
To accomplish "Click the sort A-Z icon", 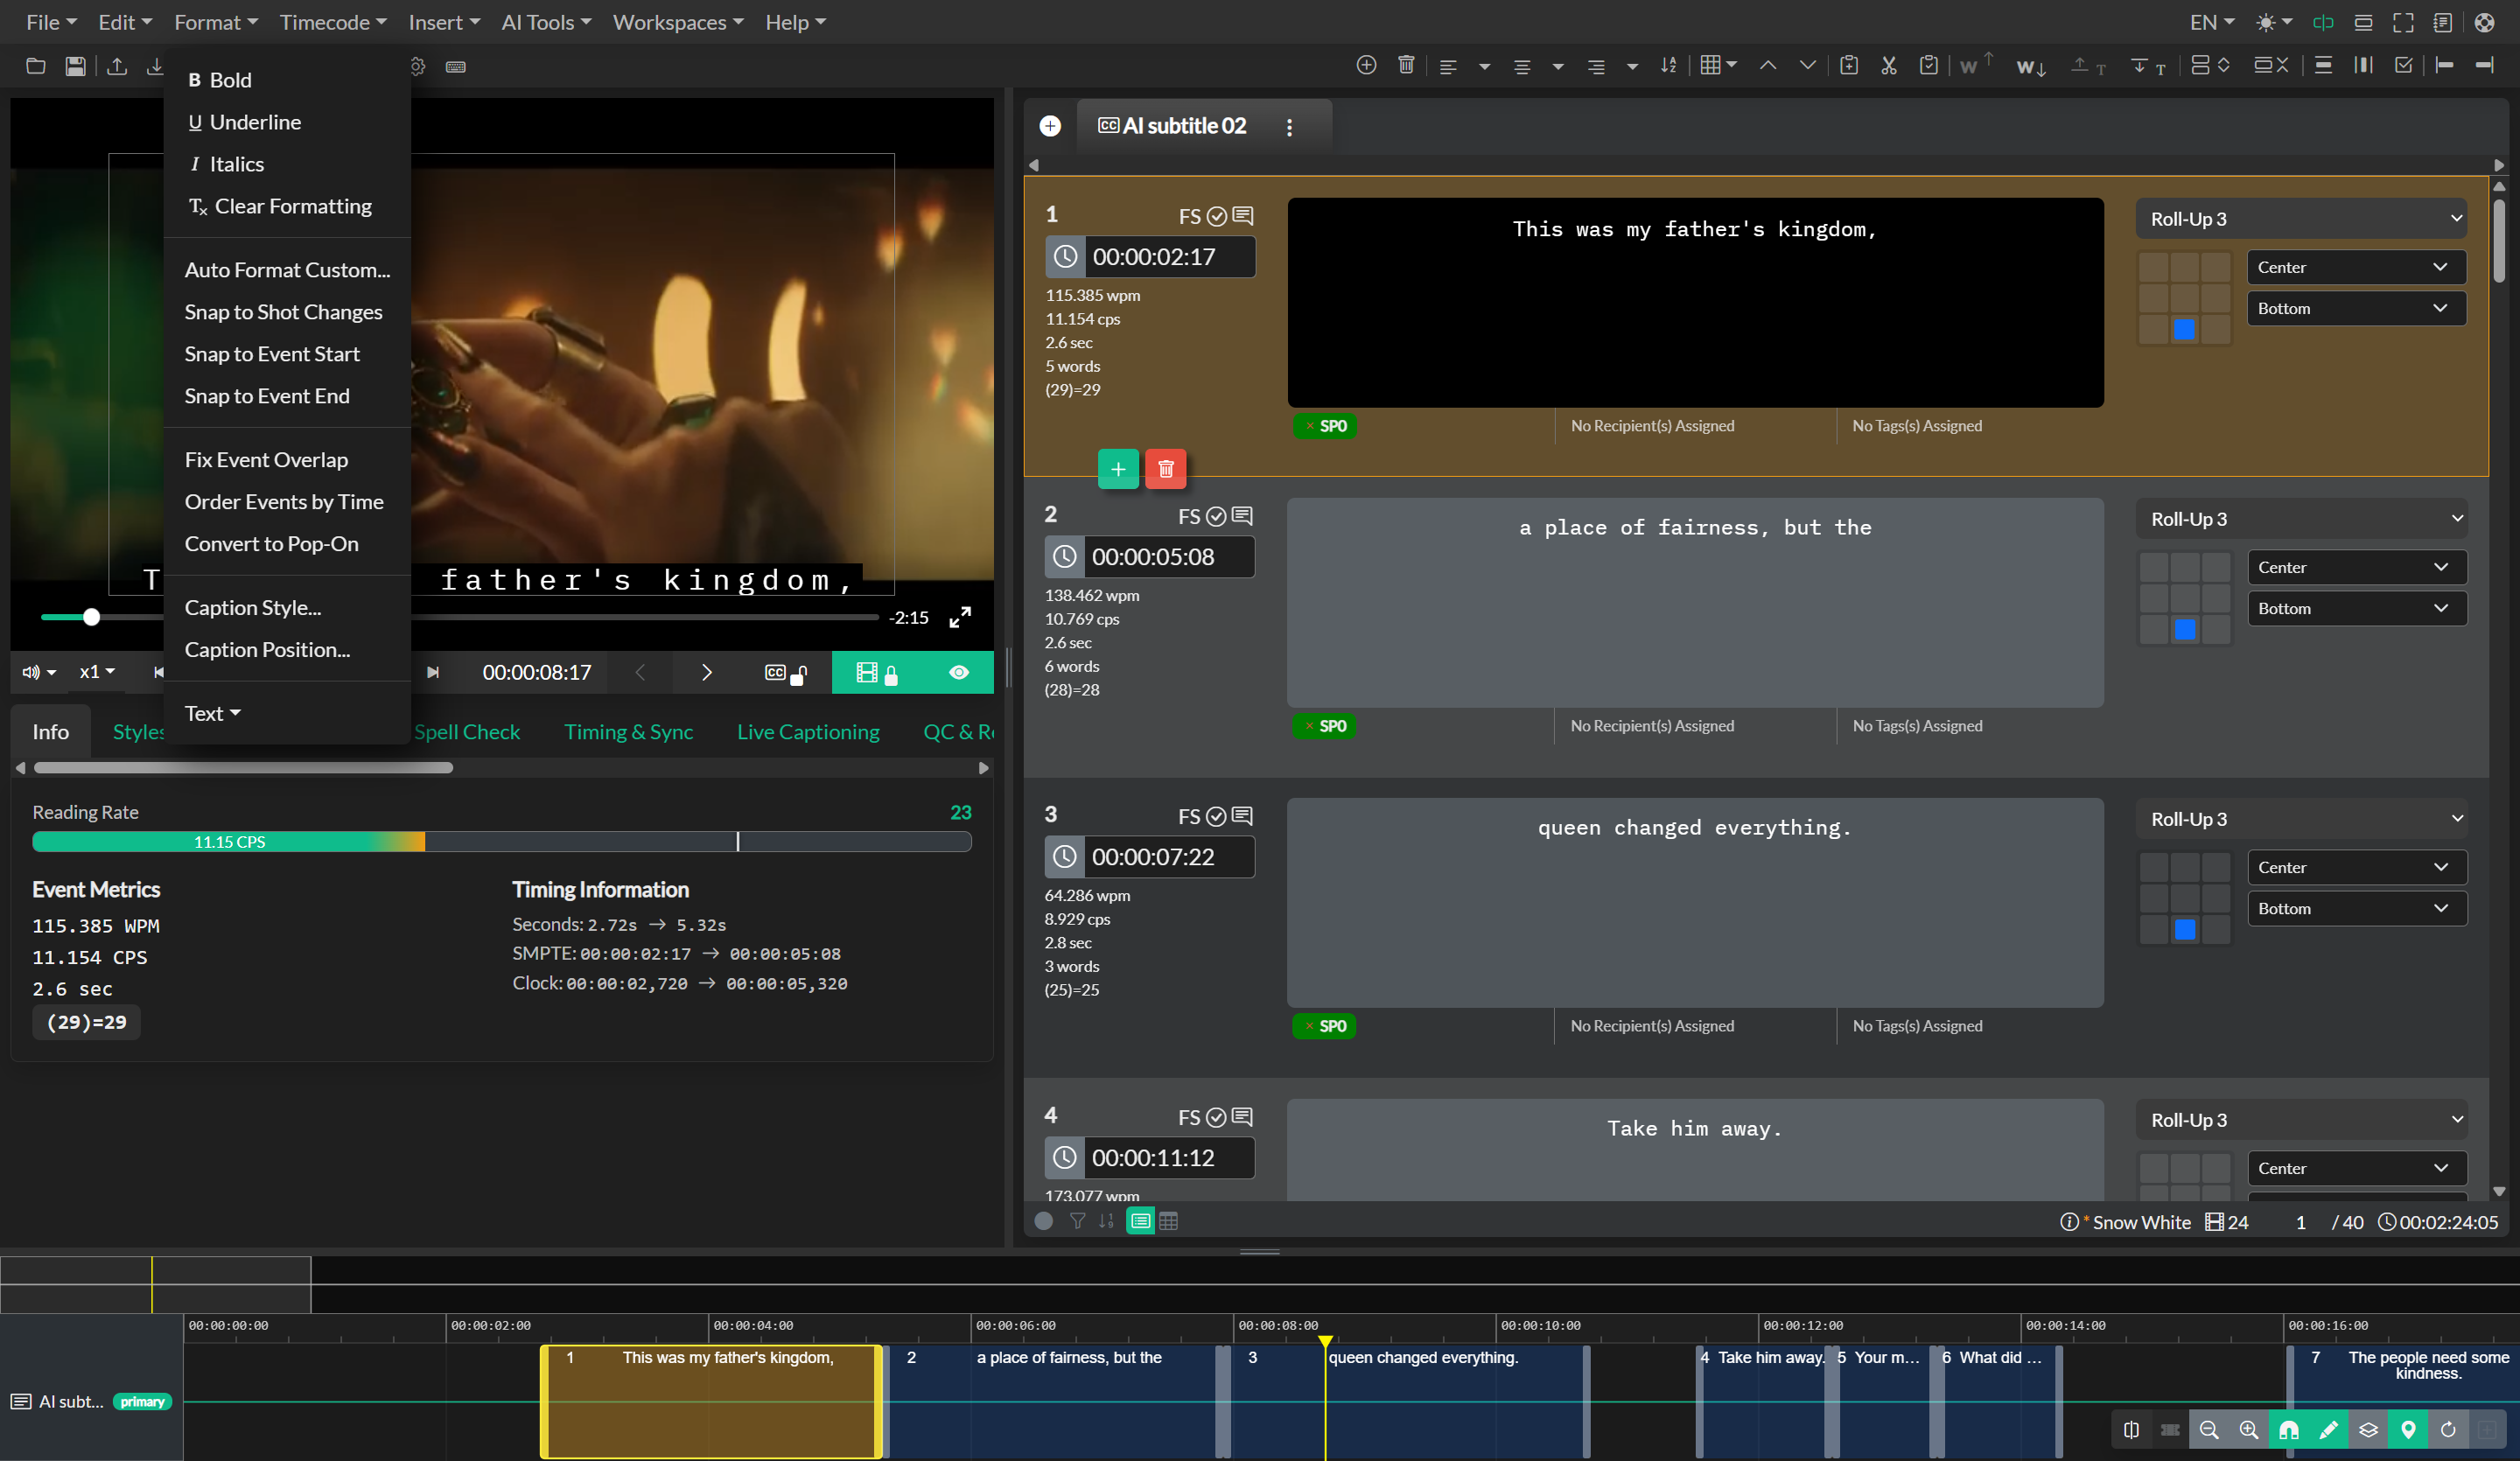I will click(1668, 65).
